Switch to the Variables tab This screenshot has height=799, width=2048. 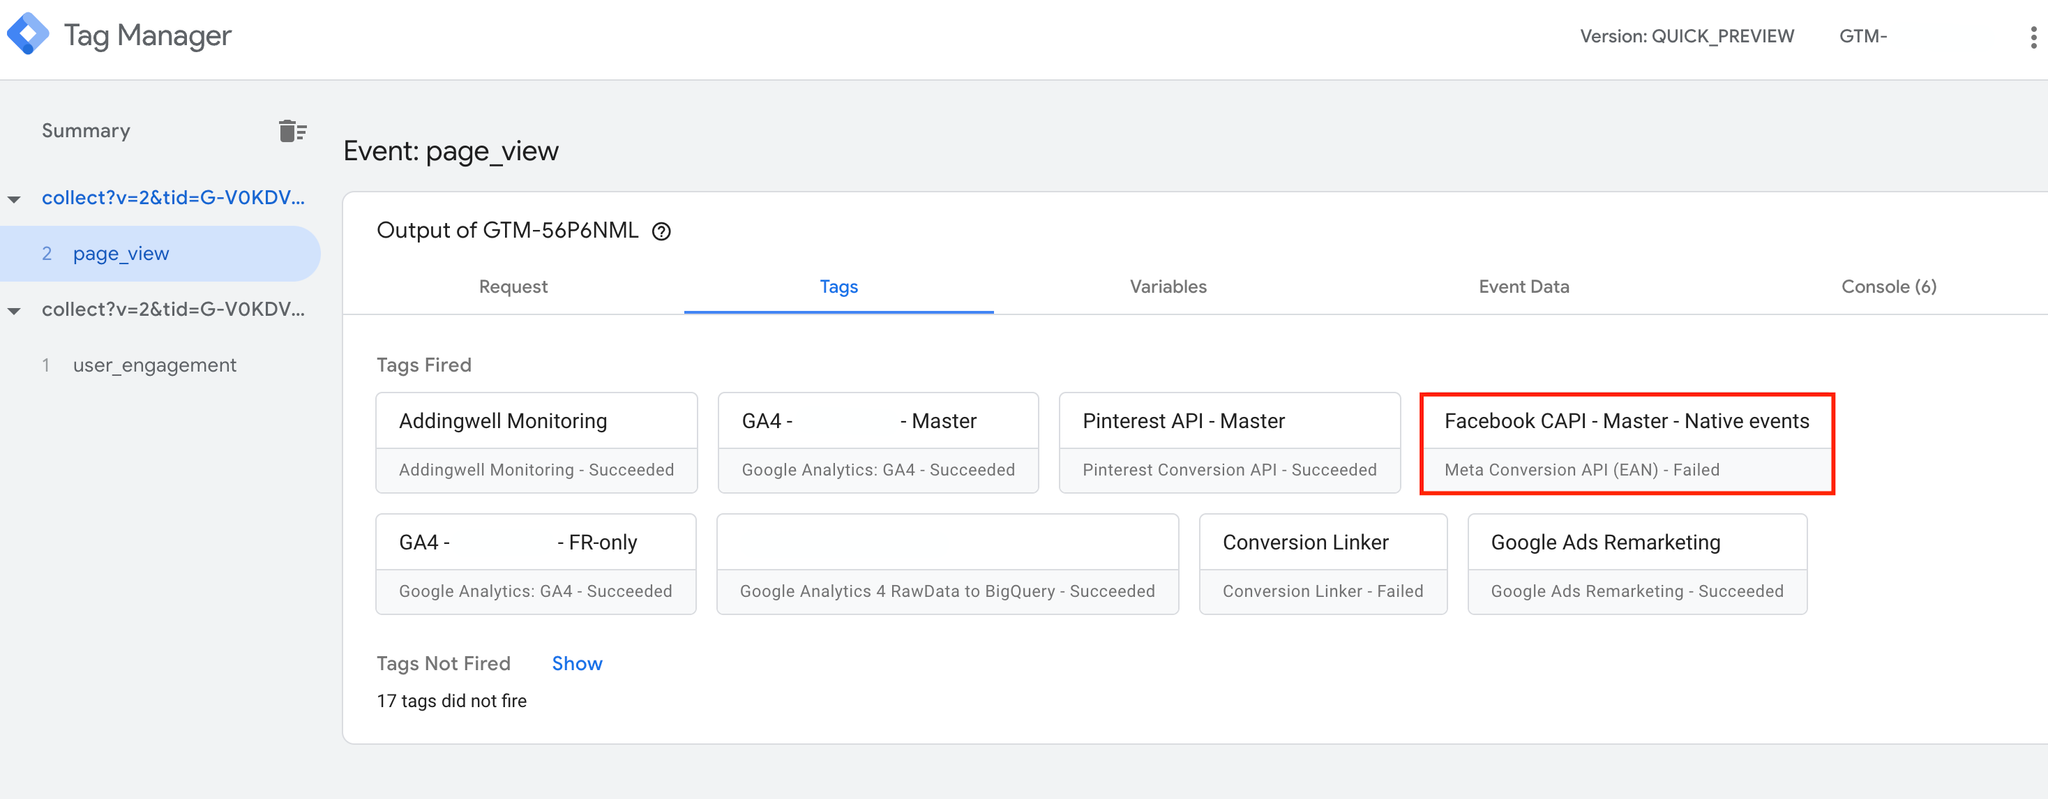1168,286
